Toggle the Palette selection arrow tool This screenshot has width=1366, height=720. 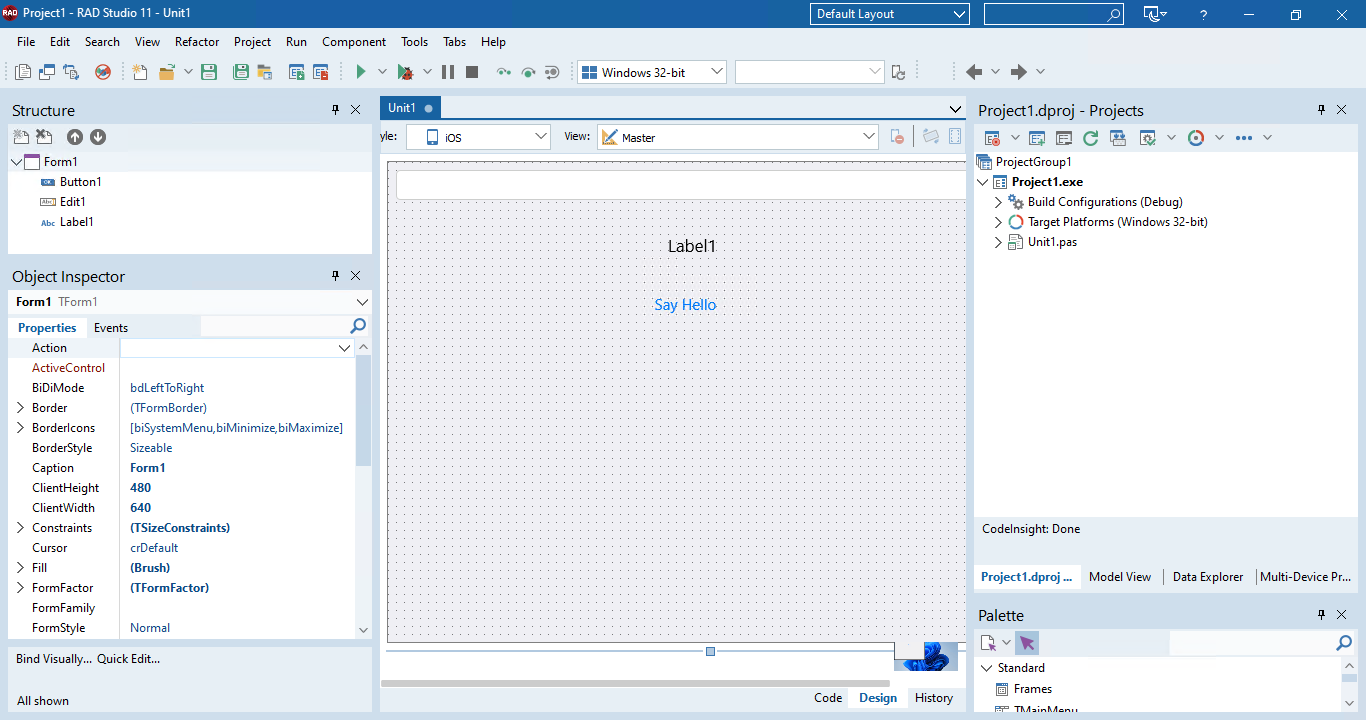click(x=1027, y=643)
